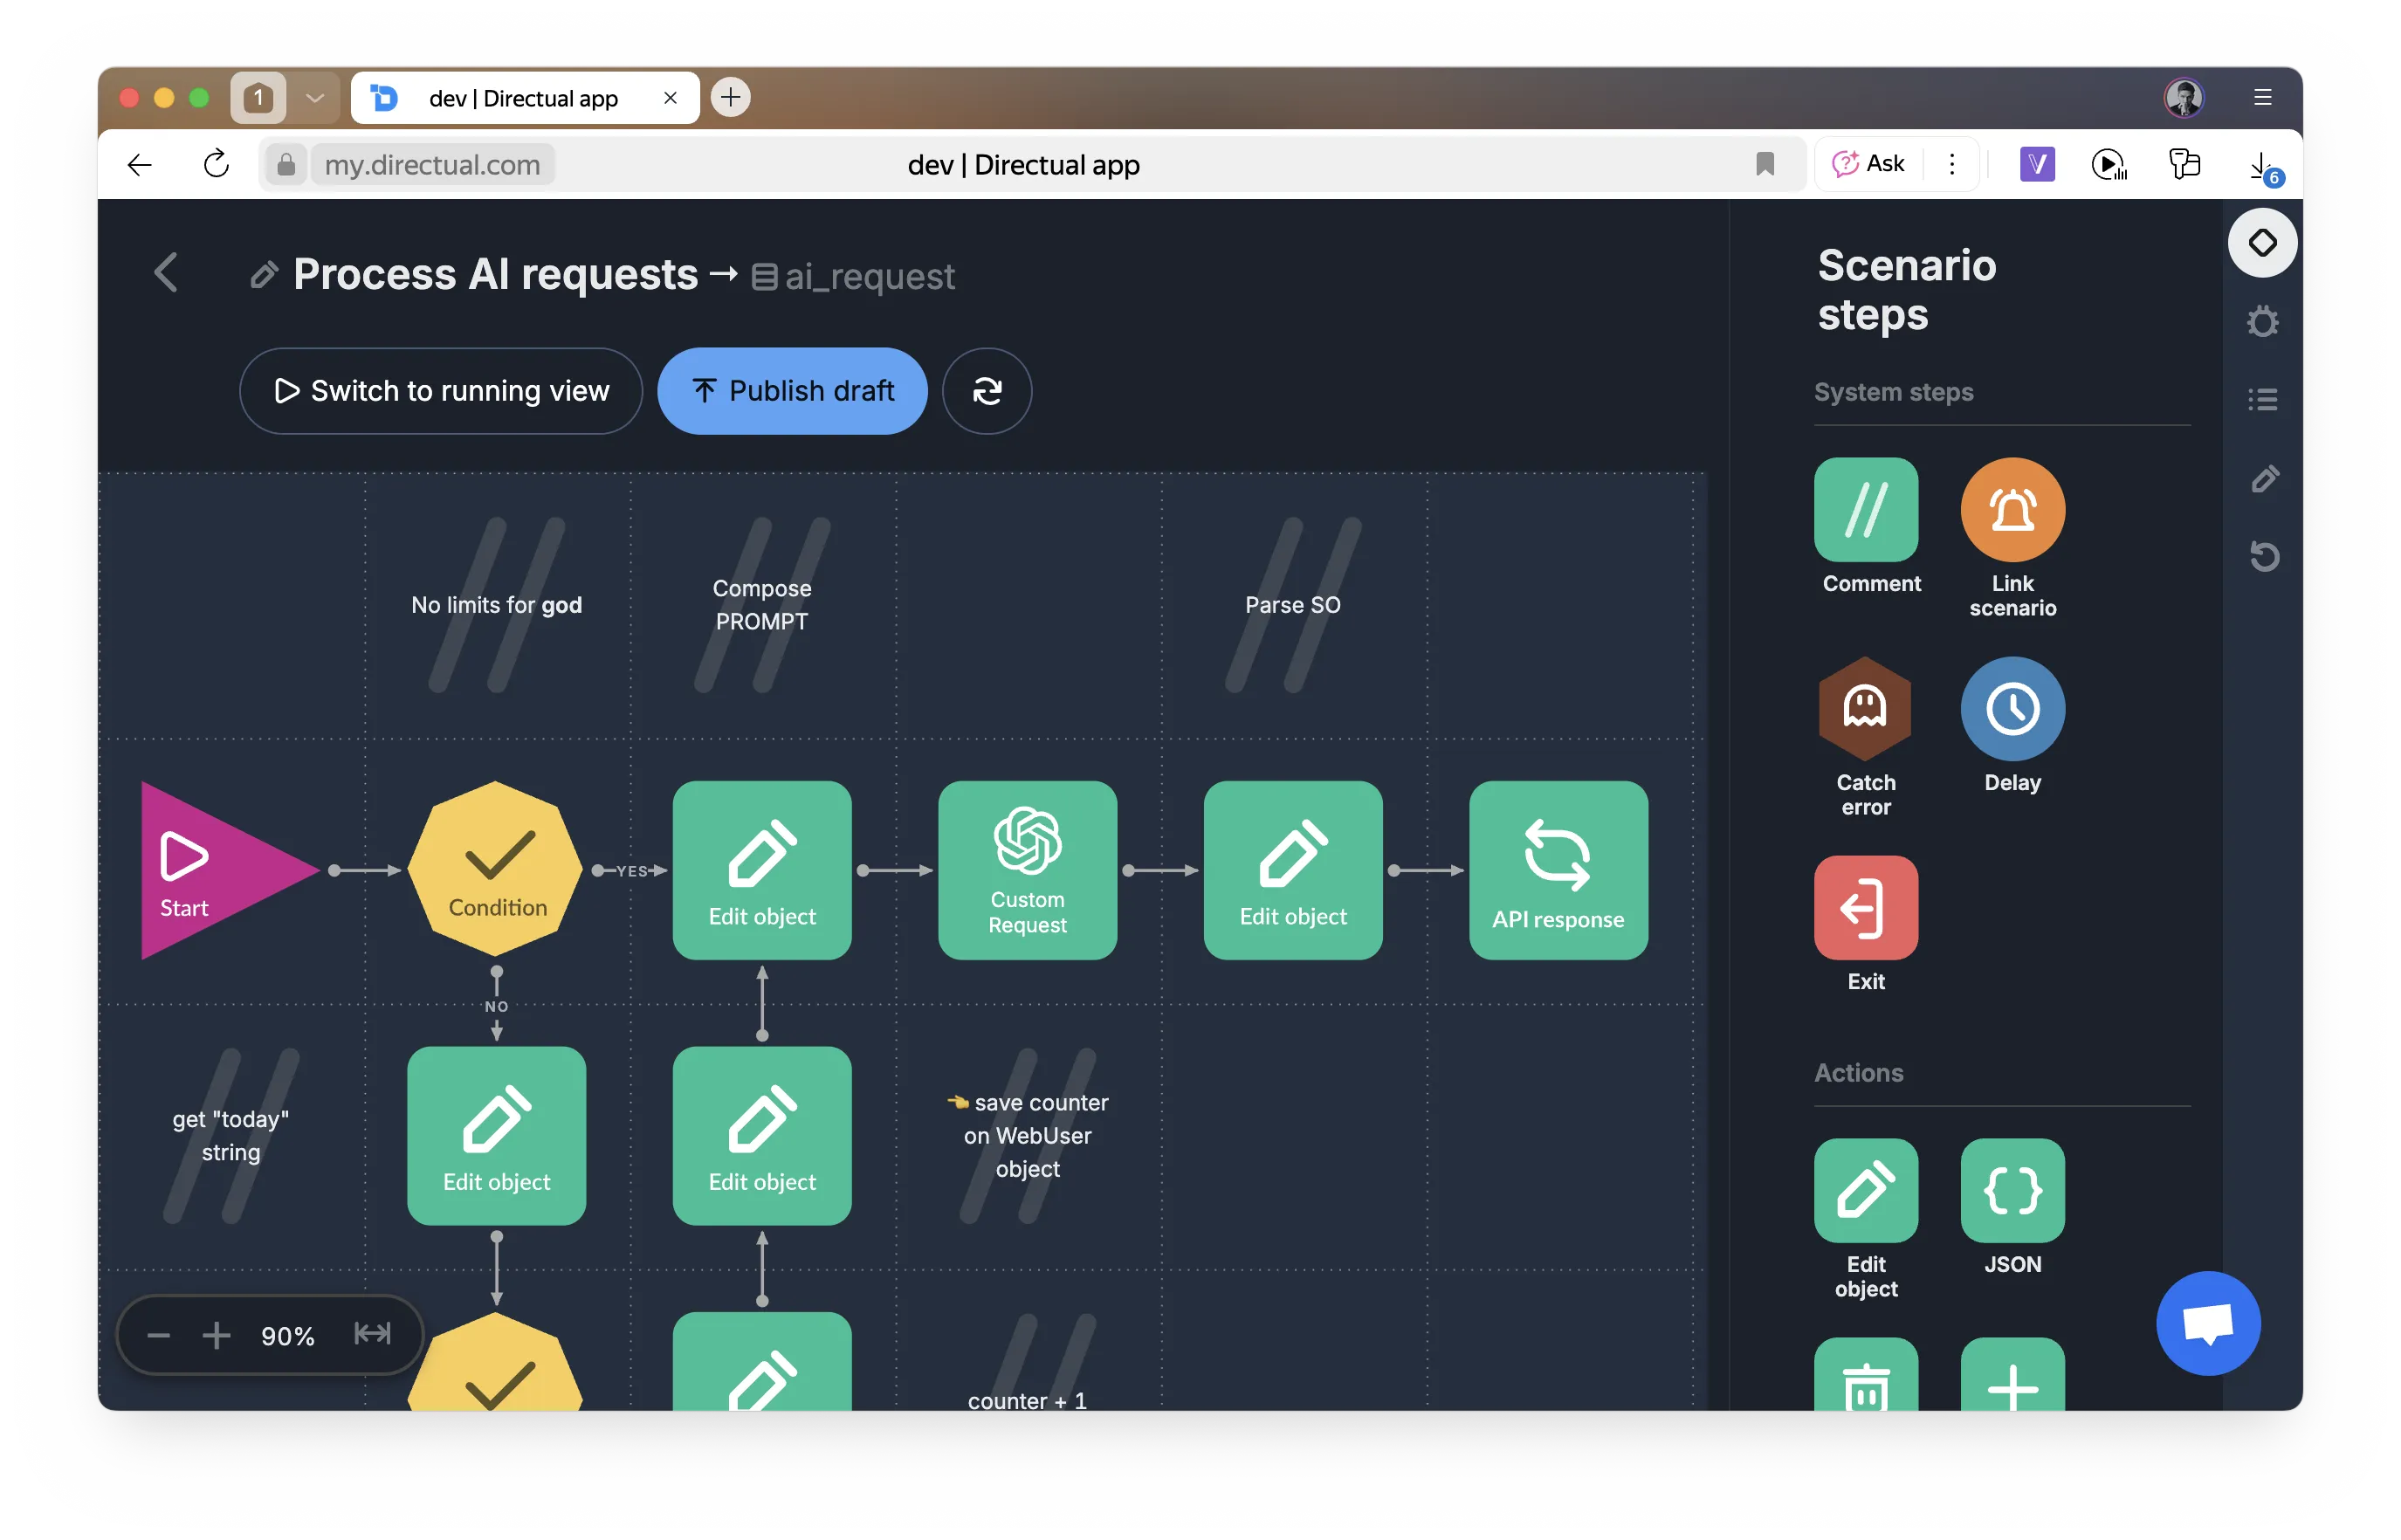The width and height of the screenshot is (2401, 1540).
Task: Open the list view icon in right rail
Action: [x=2262, y=400]
